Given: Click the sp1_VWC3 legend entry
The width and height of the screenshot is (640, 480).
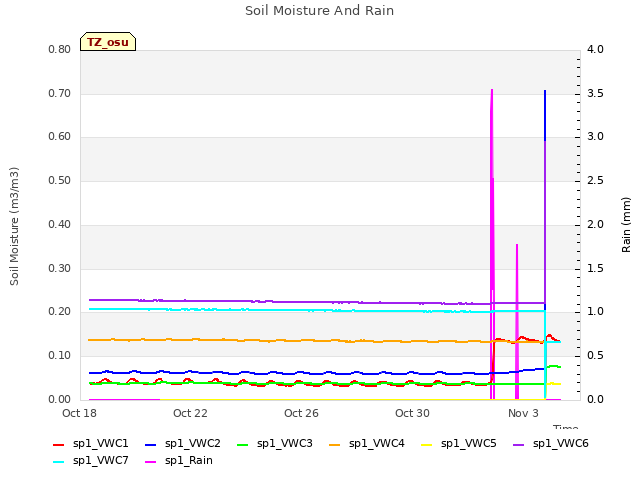Looking at the screenshot, I should 275,444.
